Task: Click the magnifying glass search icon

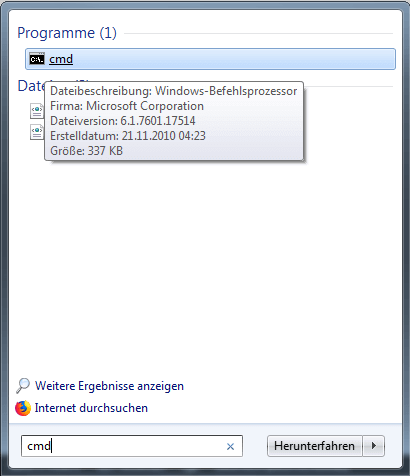Action: 23,386
